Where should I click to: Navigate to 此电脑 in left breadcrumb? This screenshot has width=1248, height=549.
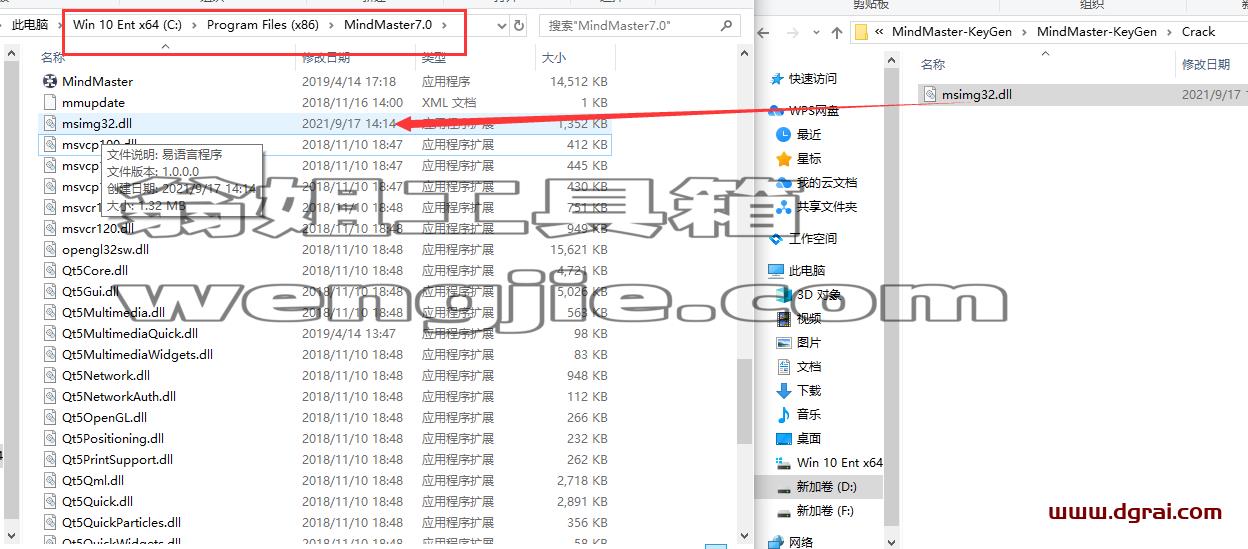point(30,25)
